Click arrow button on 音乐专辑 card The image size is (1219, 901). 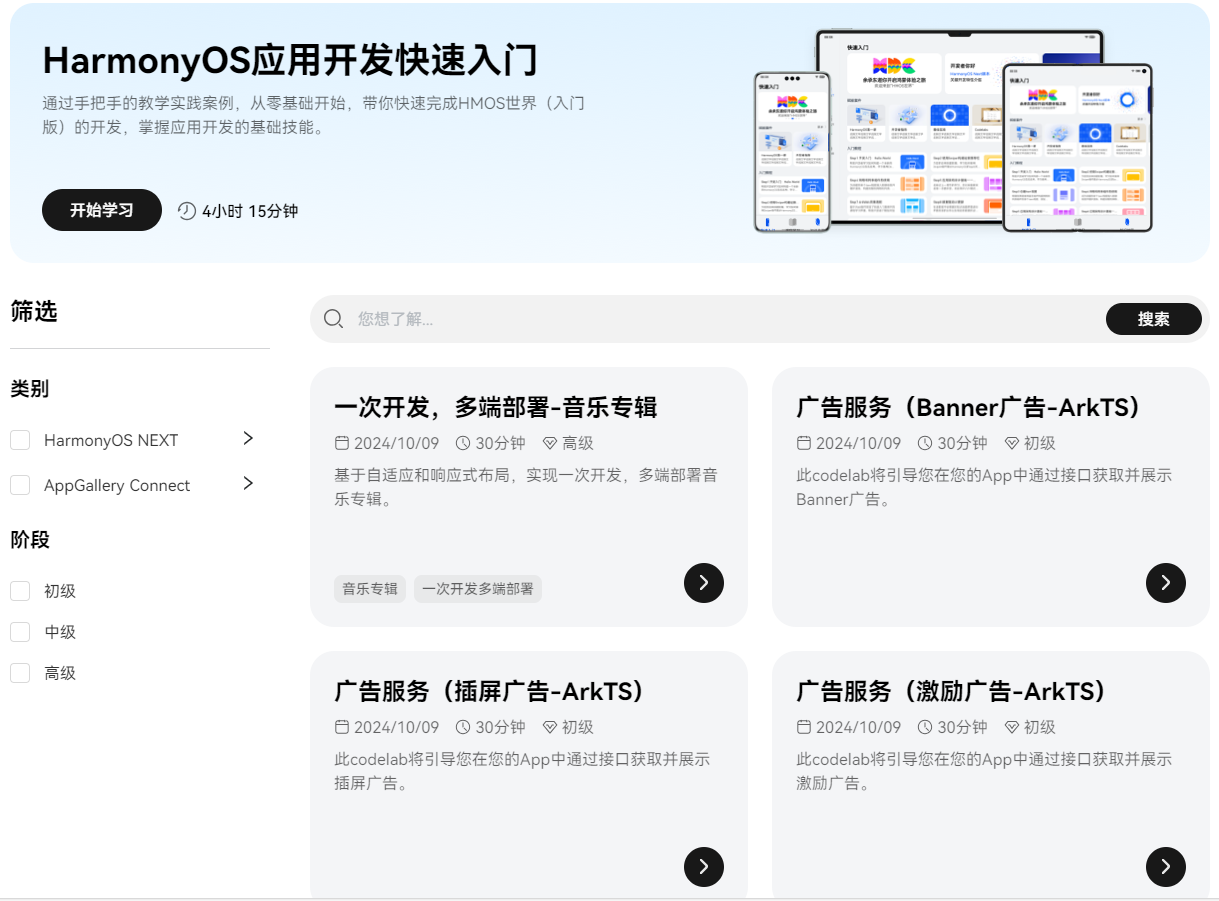click(704, 583)
